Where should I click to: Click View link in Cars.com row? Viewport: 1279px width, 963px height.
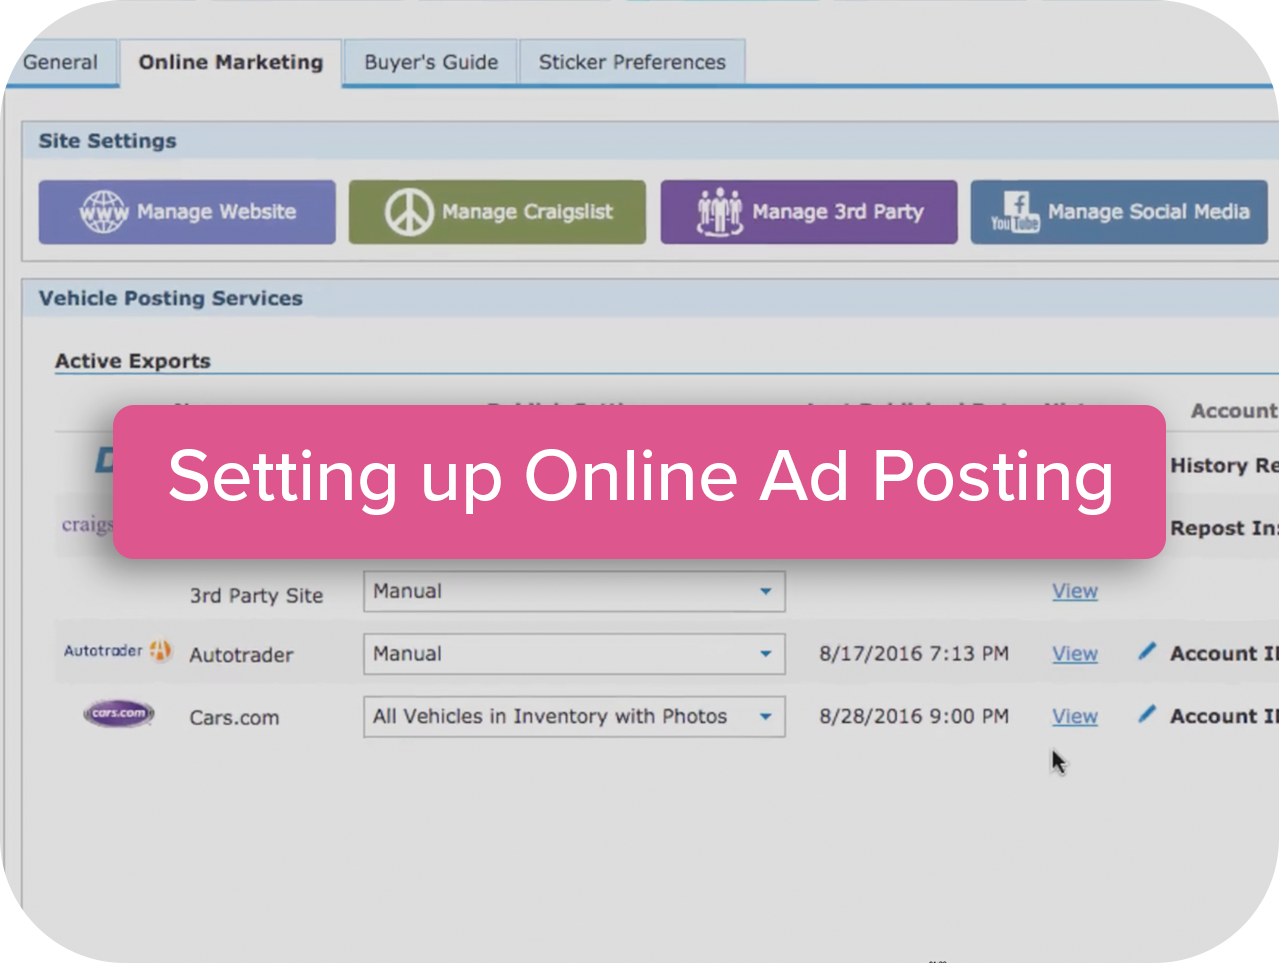tap(1074, 717)
